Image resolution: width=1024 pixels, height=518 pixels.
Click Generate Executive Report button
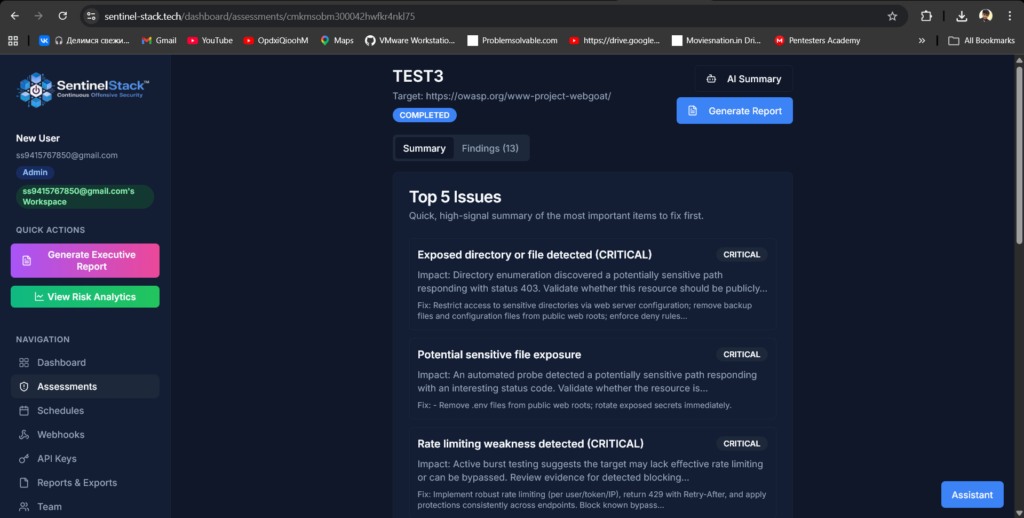click(85, 261)
